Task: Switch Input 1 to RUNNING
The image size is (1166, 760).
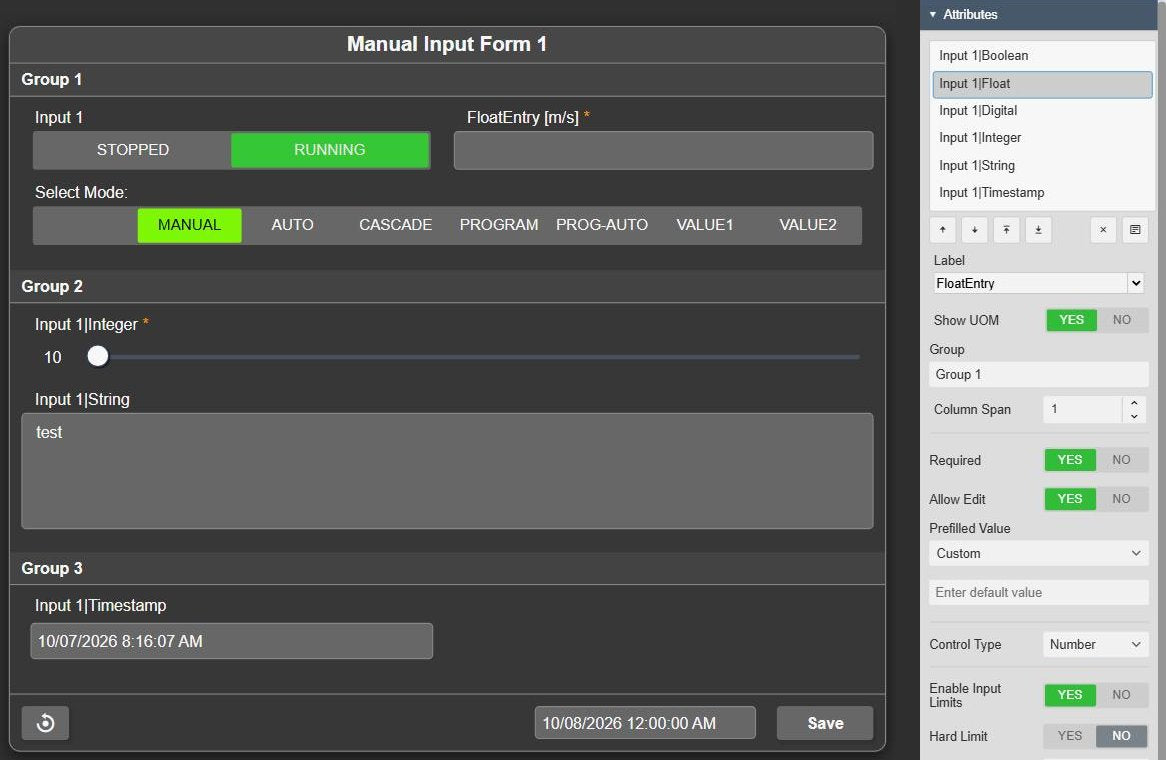Action: [x=330, y=150]
